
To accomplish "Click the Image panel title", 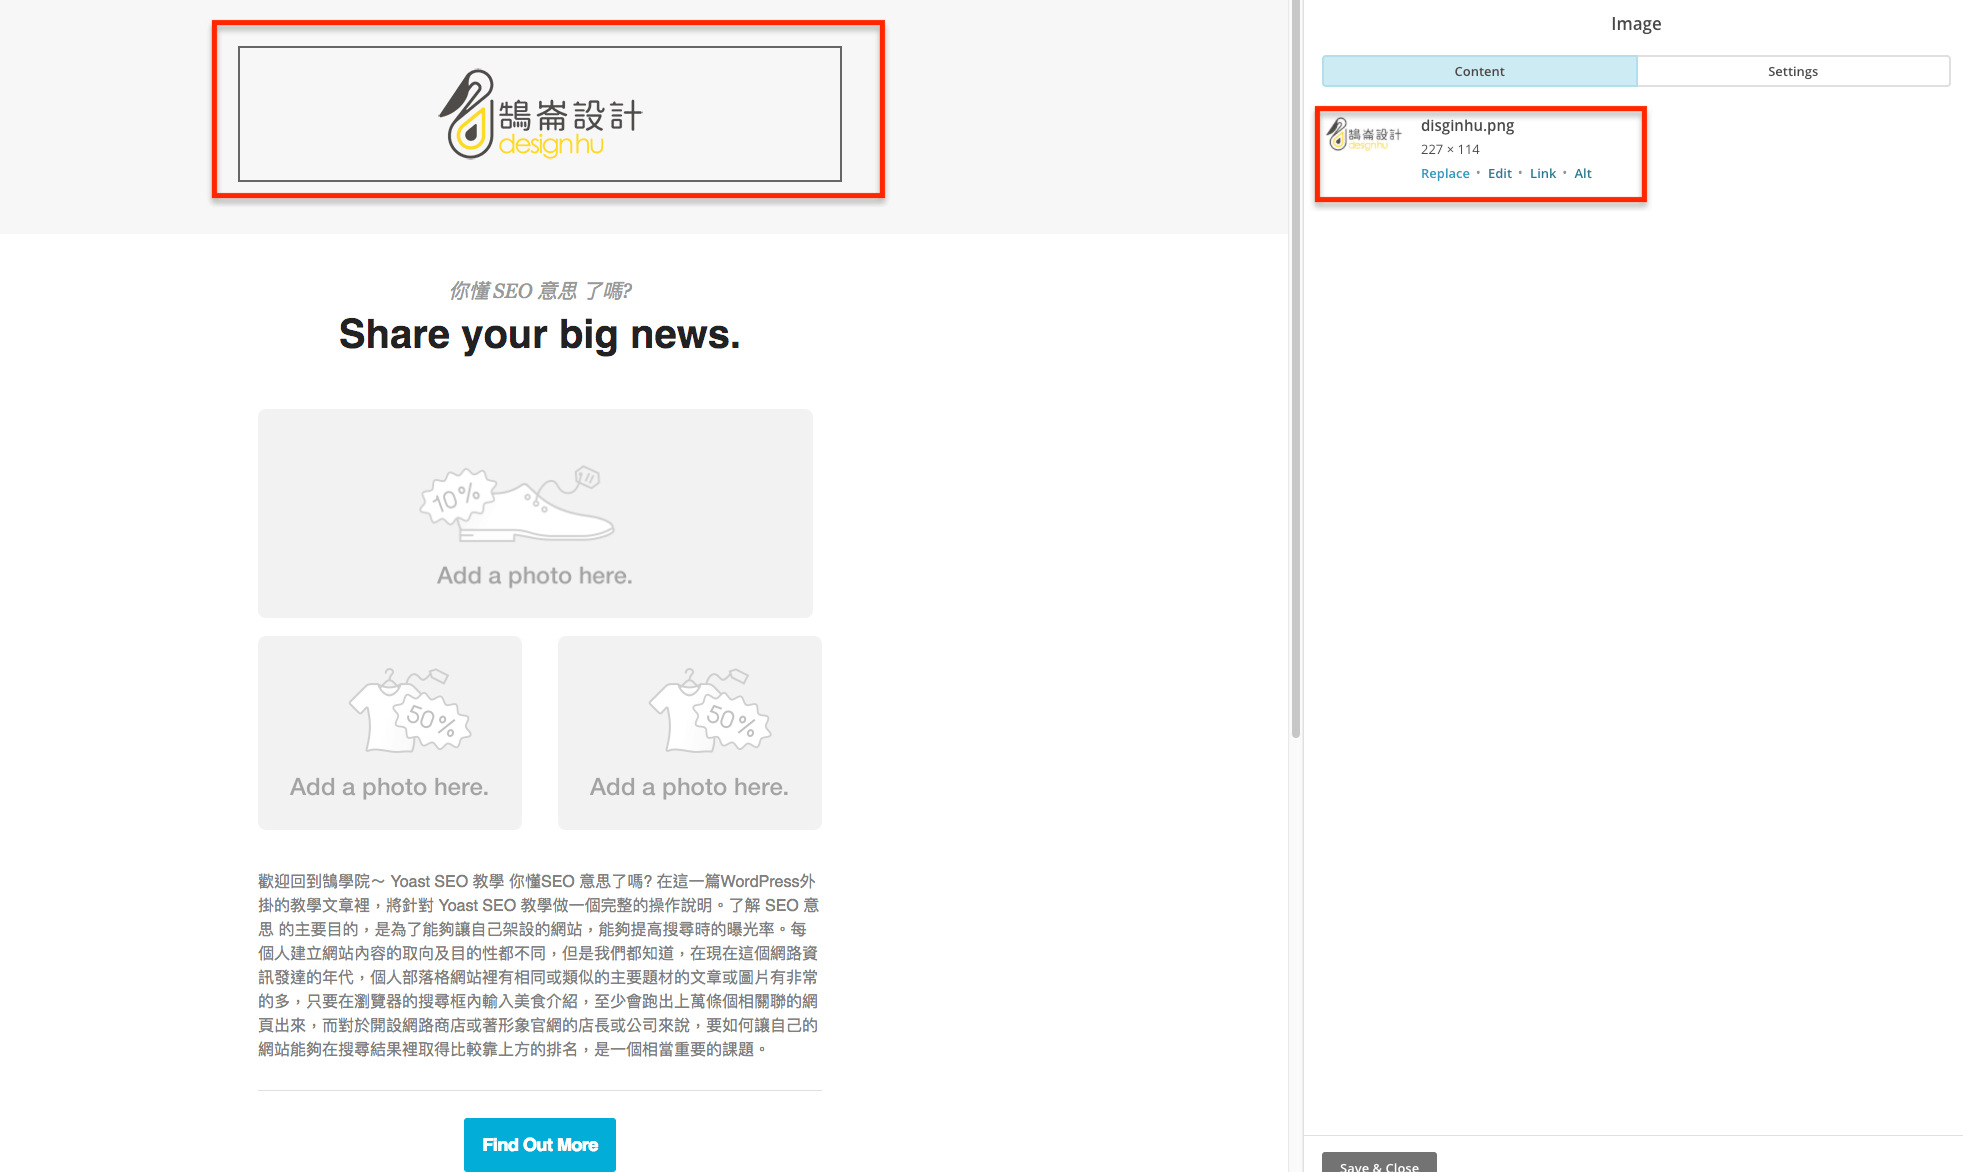I will (x=1635, y=24).
